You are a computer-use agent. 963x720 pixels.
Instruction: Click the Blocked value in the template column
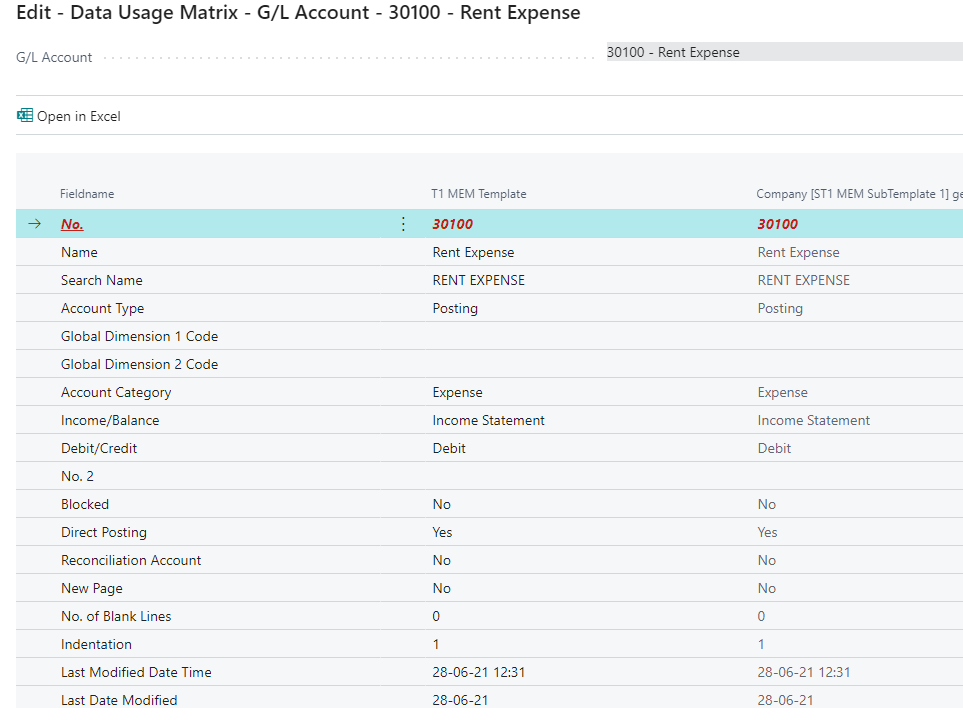[x=441, y=504]
